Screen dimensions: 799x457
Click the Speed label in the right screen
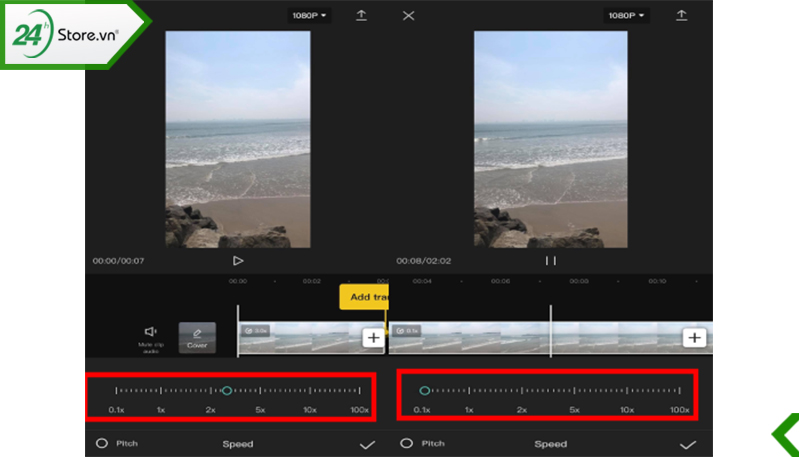point(551,444)
